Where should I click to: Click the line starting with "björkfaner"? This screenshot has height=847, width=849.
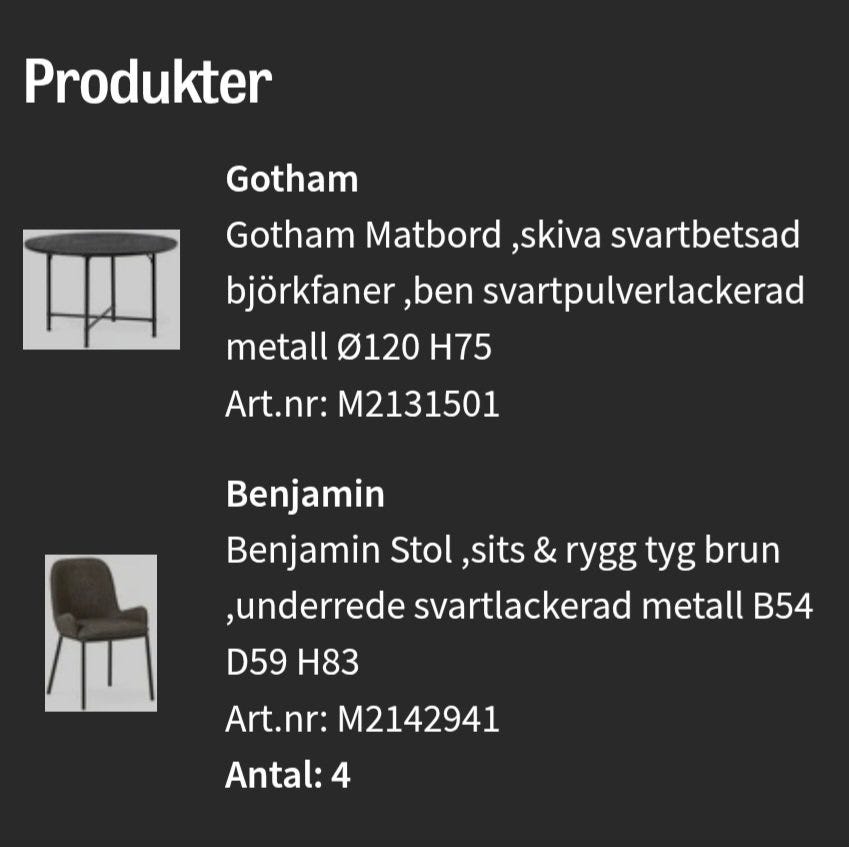[515, 292]
